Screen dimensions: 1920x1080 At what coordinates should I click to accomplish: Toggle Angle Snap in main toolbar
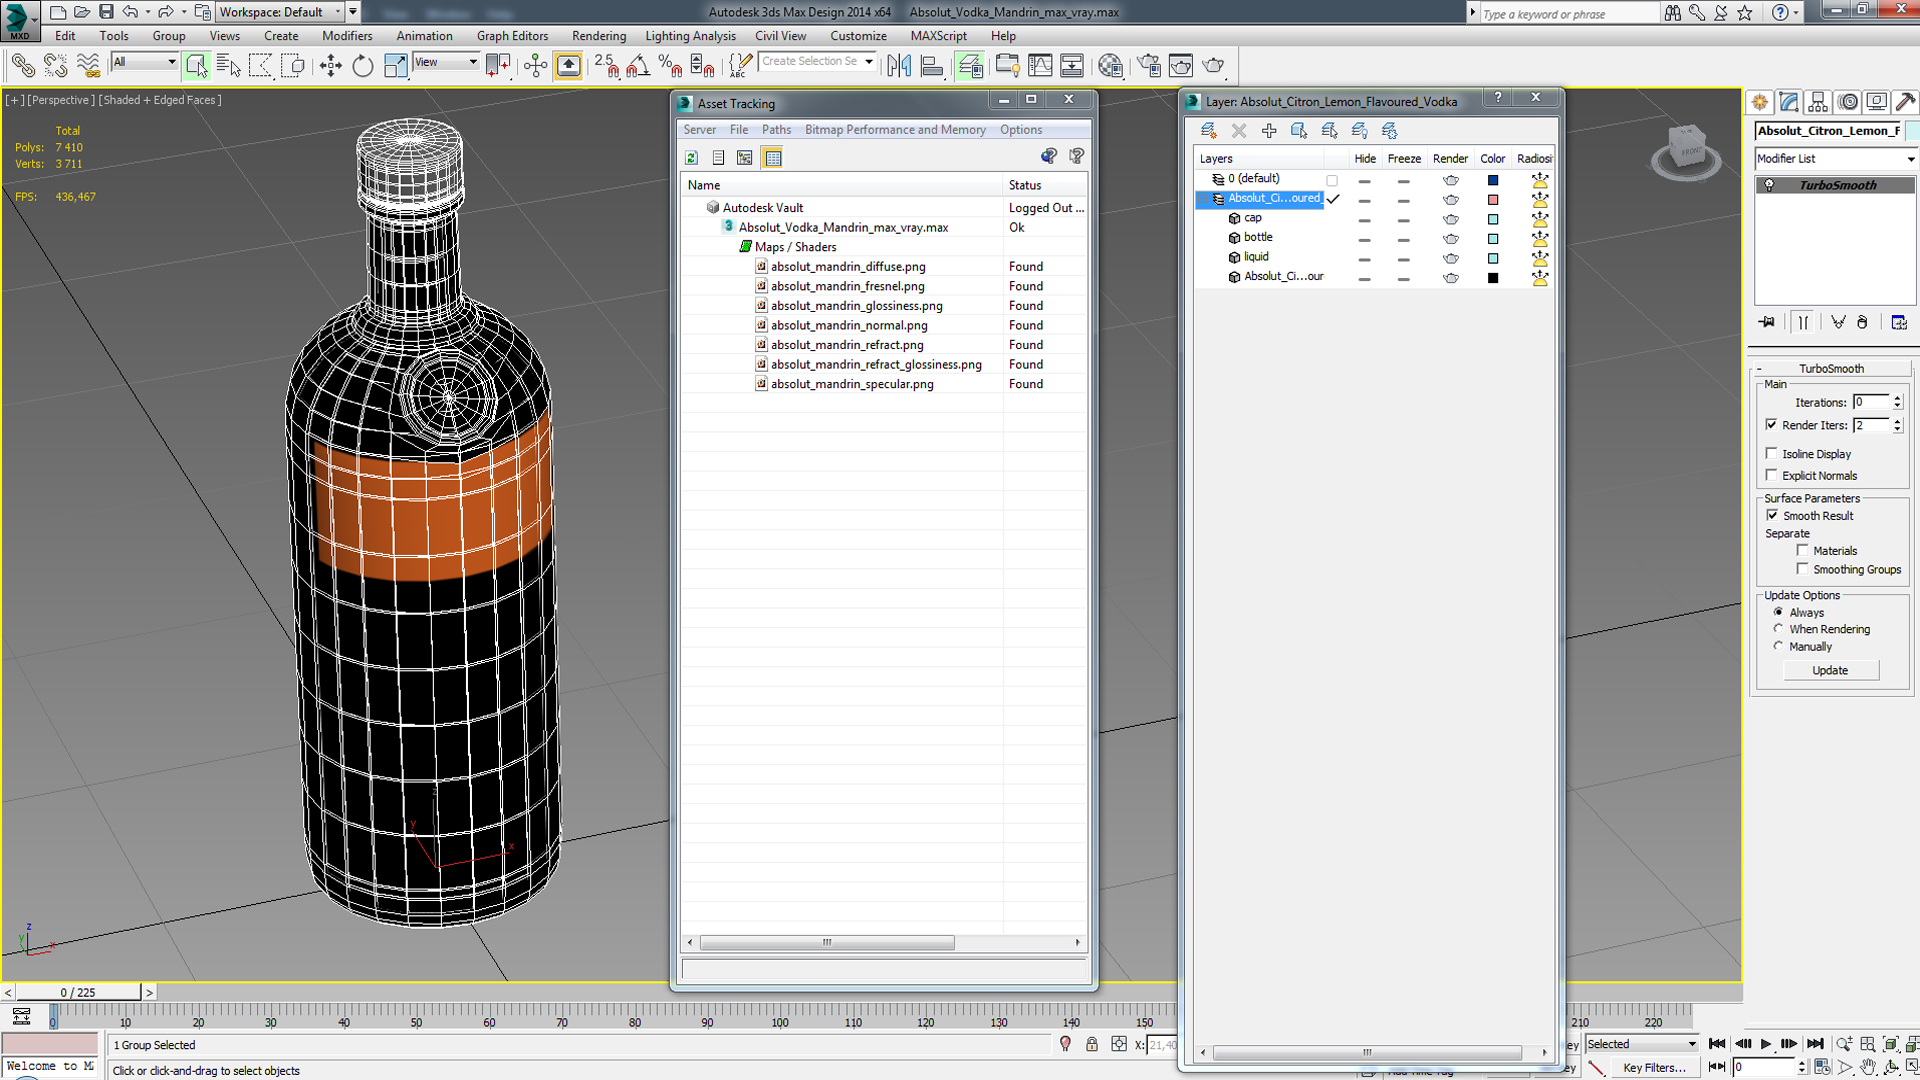(638, 66)
